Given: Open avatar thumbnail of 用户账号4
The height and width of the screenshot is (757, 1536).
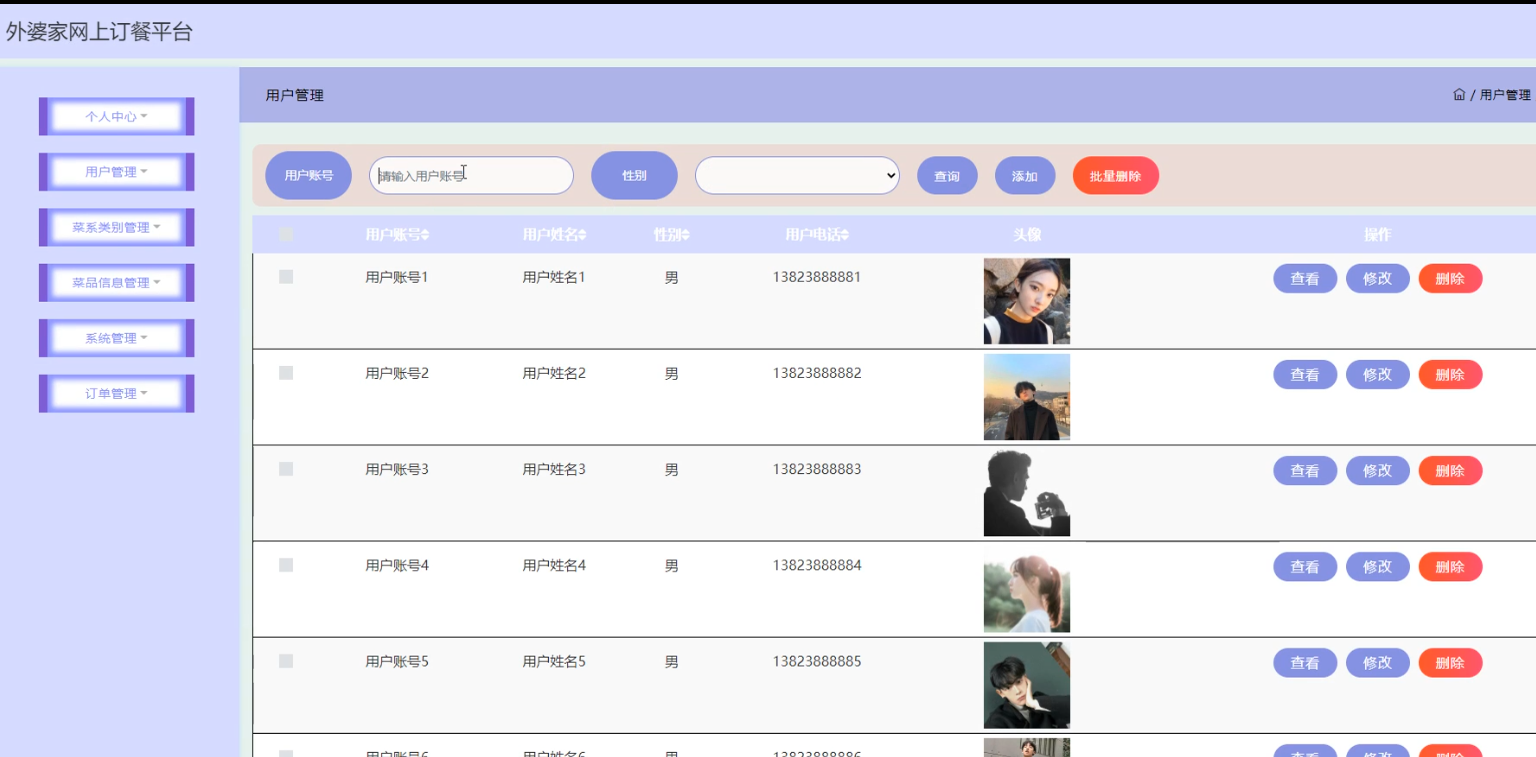Looking at the screenshot, I should 1027,589.
